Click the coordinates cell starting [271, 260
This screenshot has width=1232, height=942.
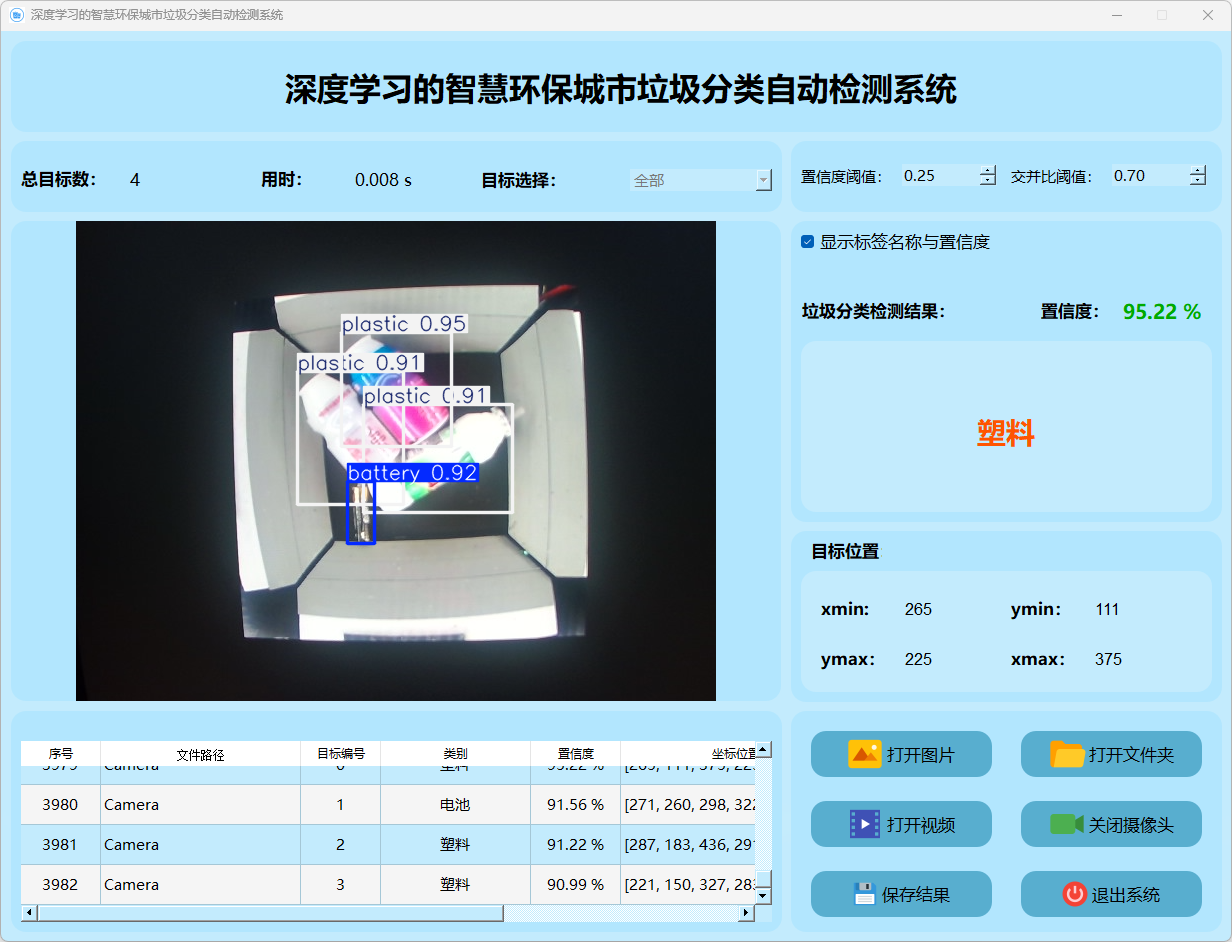pos(688,805)
